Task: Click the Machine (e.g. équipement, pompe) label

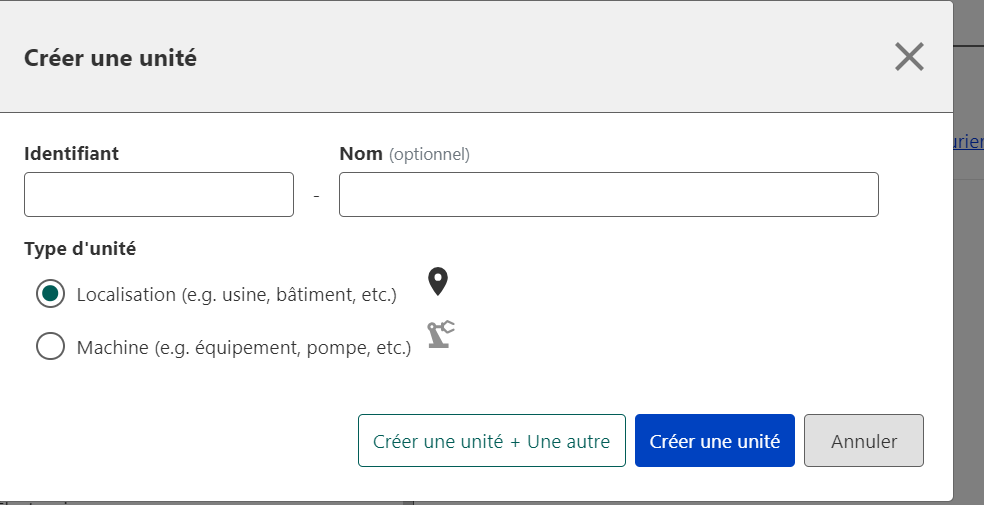Action: (x=243, y=348)
